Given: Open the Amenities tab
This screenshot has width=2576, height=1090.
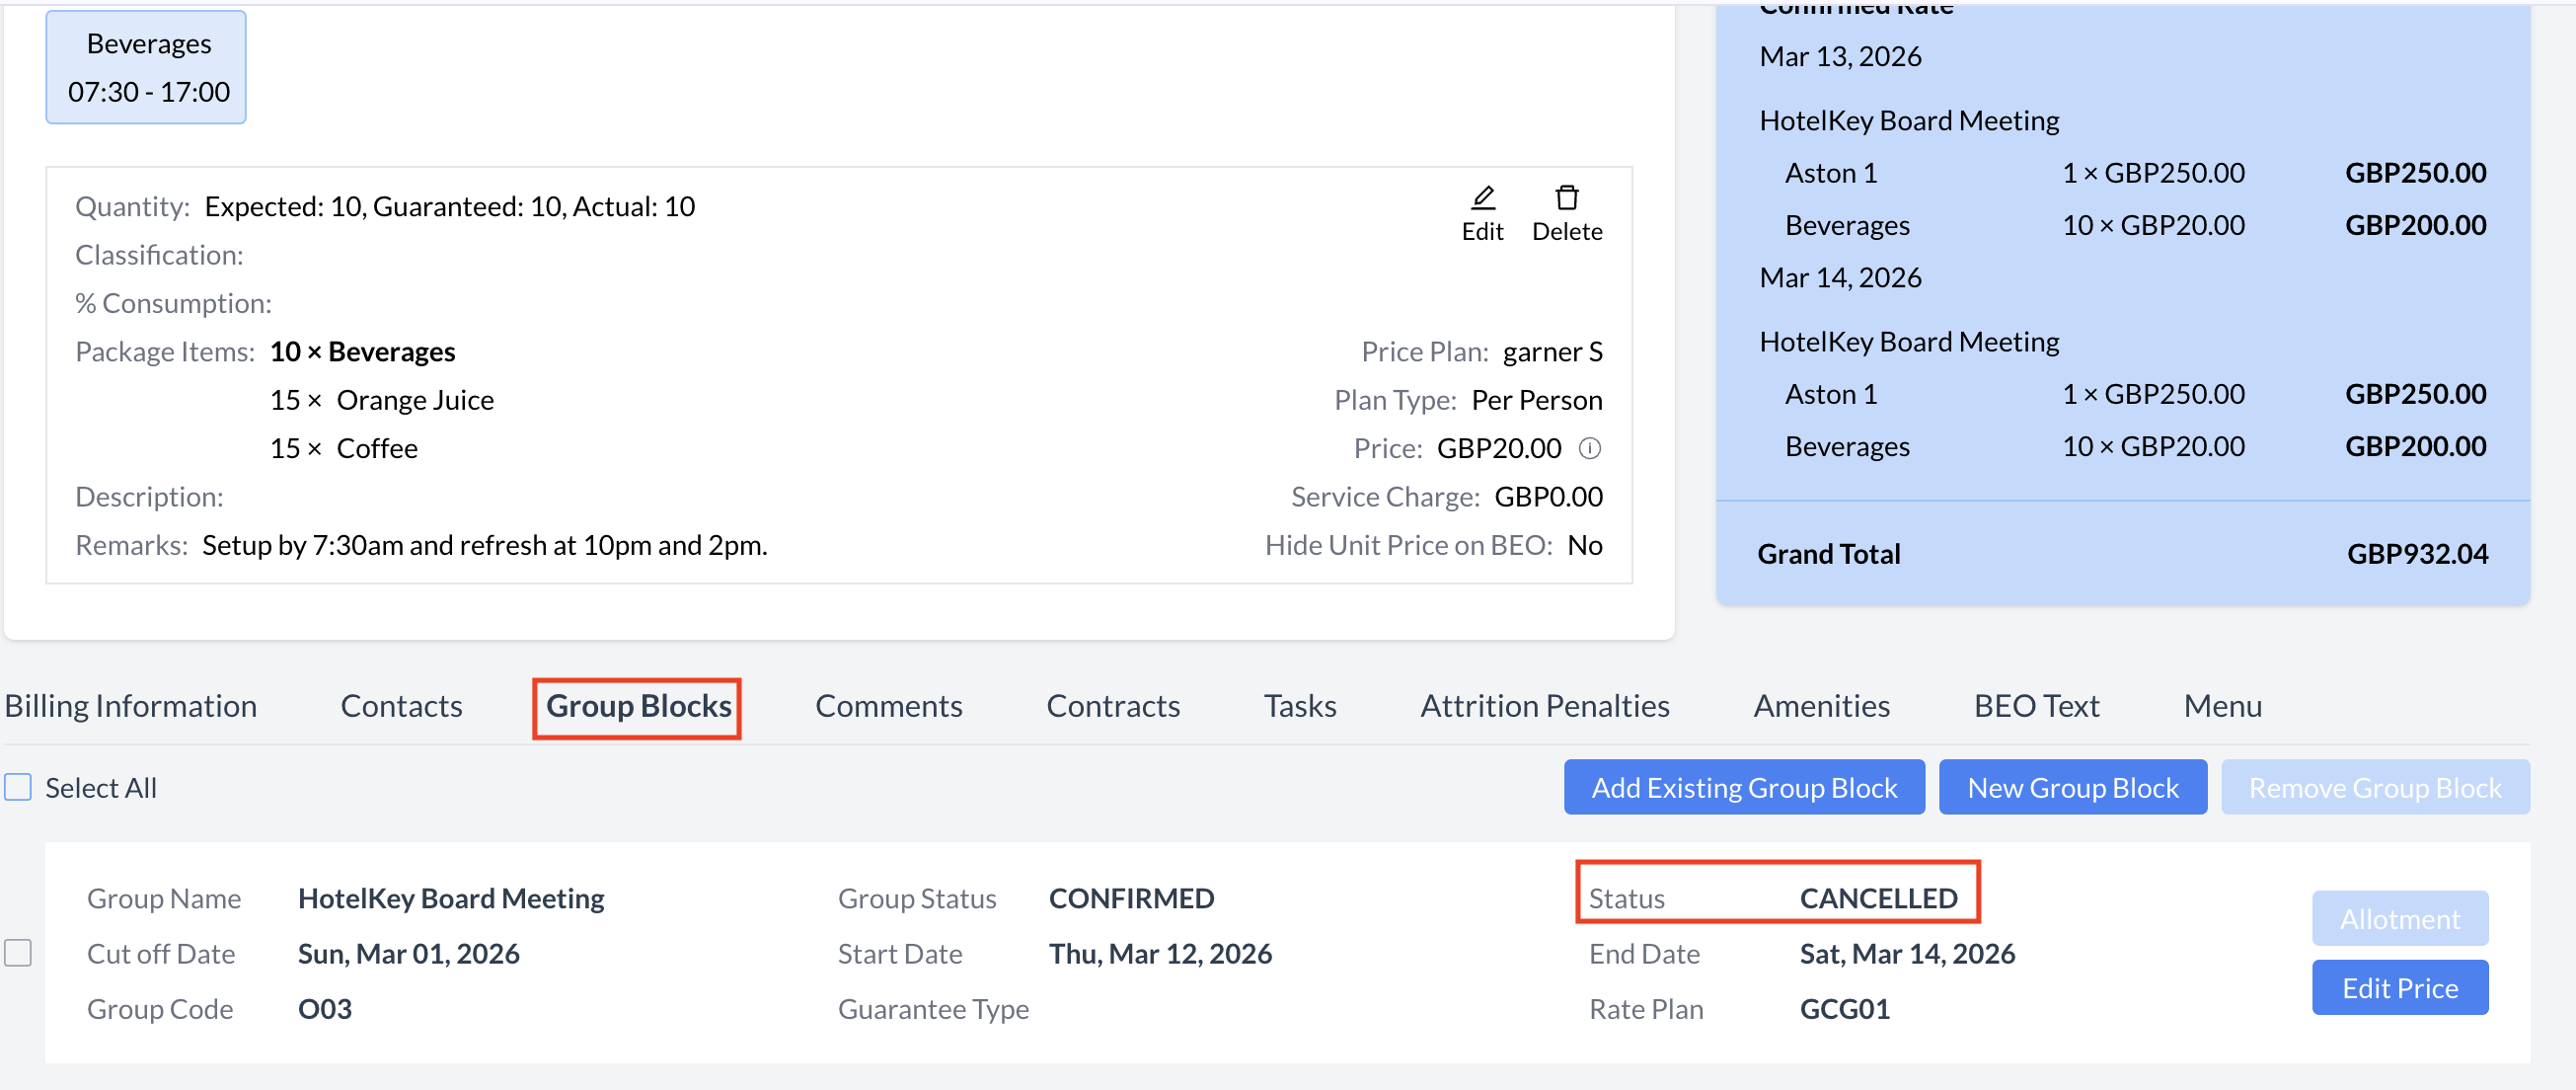Looking at the screenshot, I should (1821, 706).
